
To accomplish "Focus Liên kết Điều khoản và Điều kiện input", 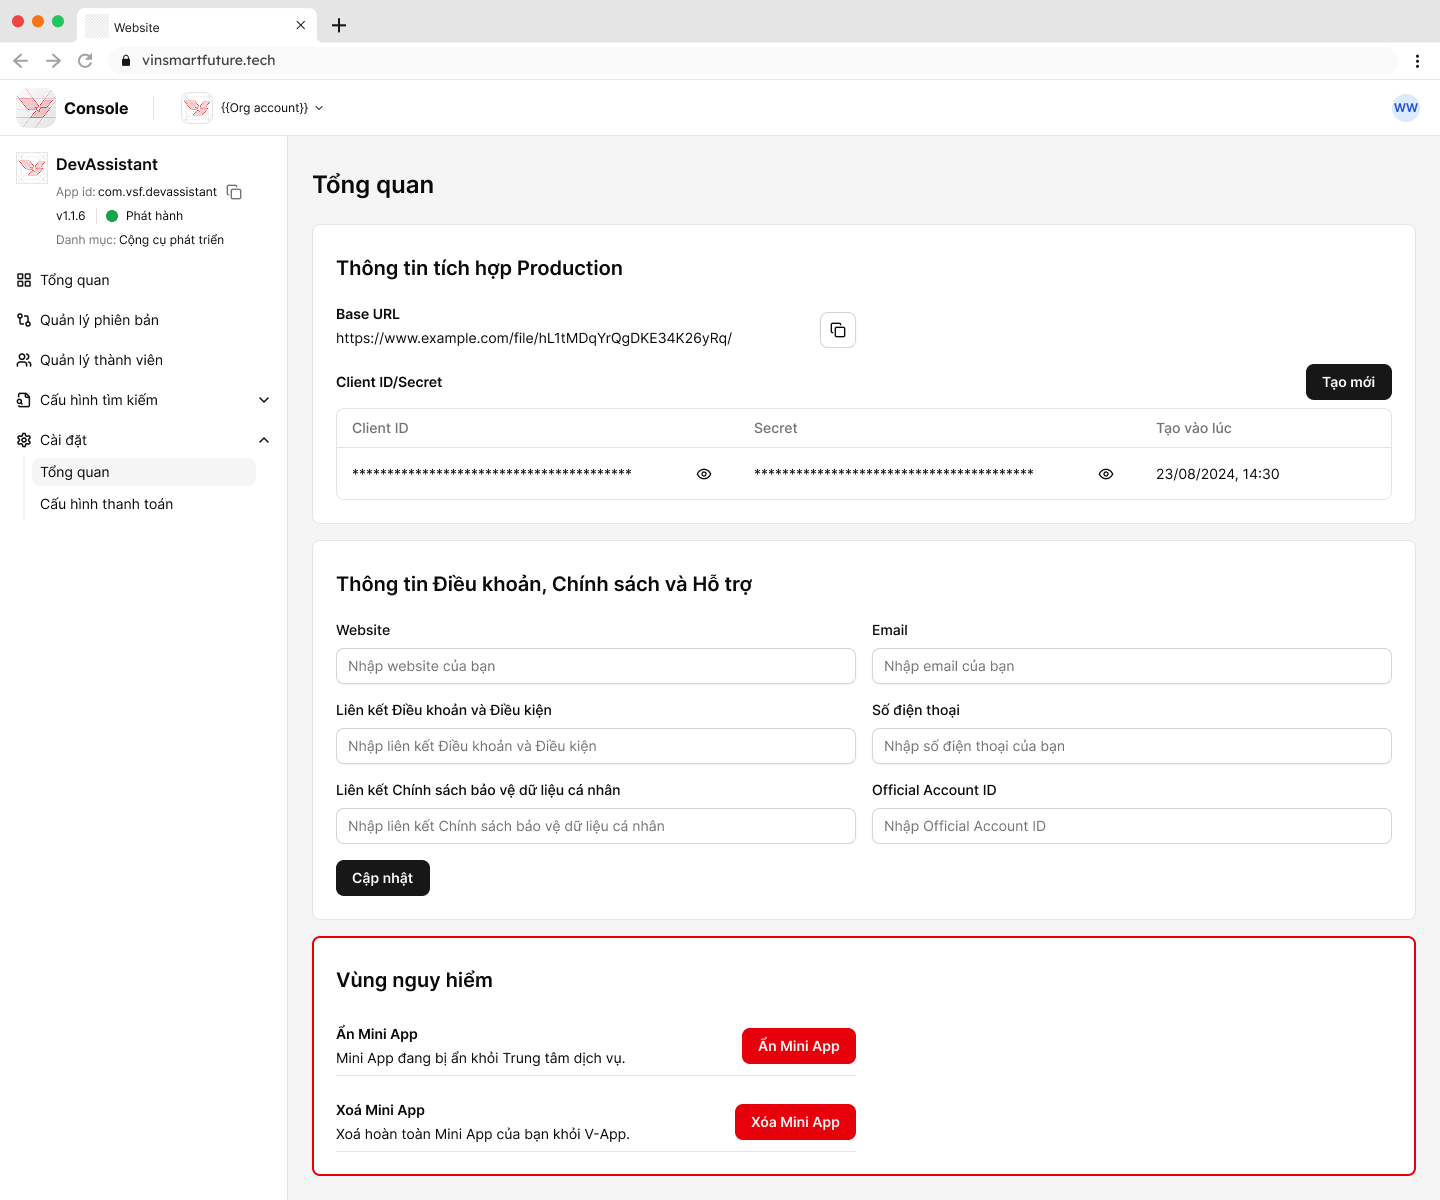I will 596,746.
